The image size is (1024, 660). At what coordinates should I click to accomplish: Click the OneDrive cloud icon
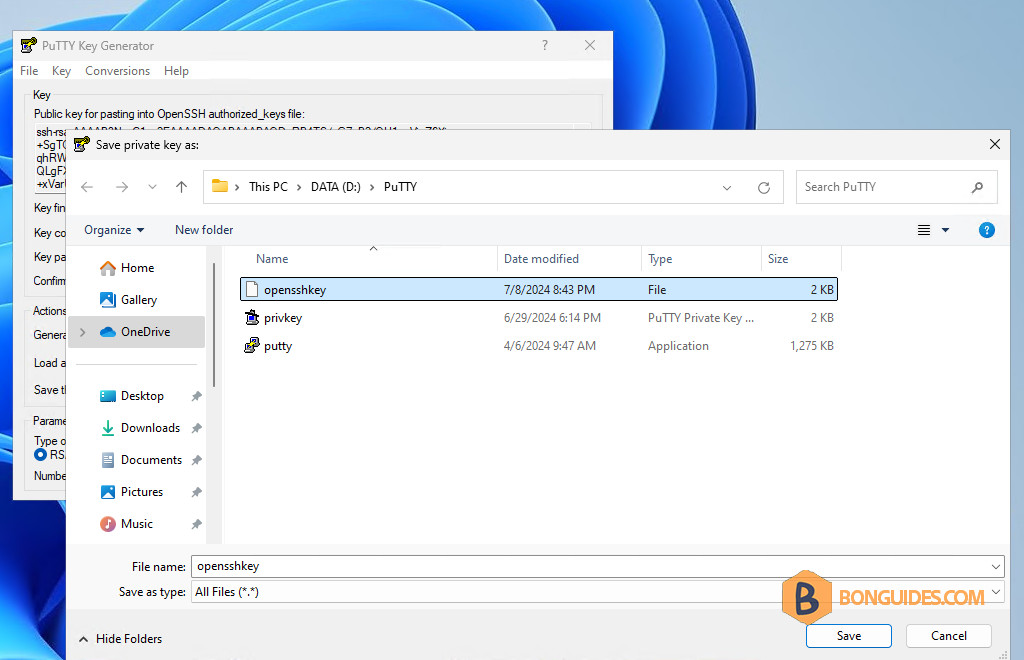click(108, 332)
